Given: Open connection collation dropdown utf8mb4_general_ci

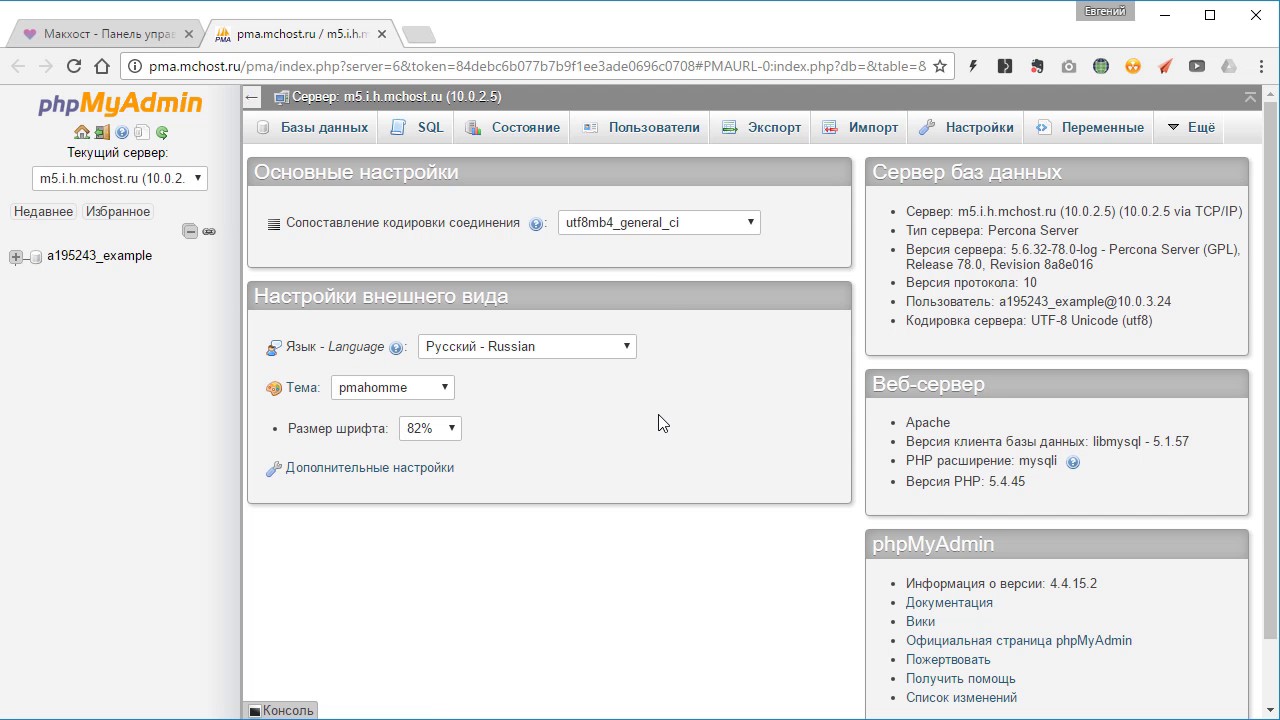Looking at the screenshot, I should [x=659, y=222].
